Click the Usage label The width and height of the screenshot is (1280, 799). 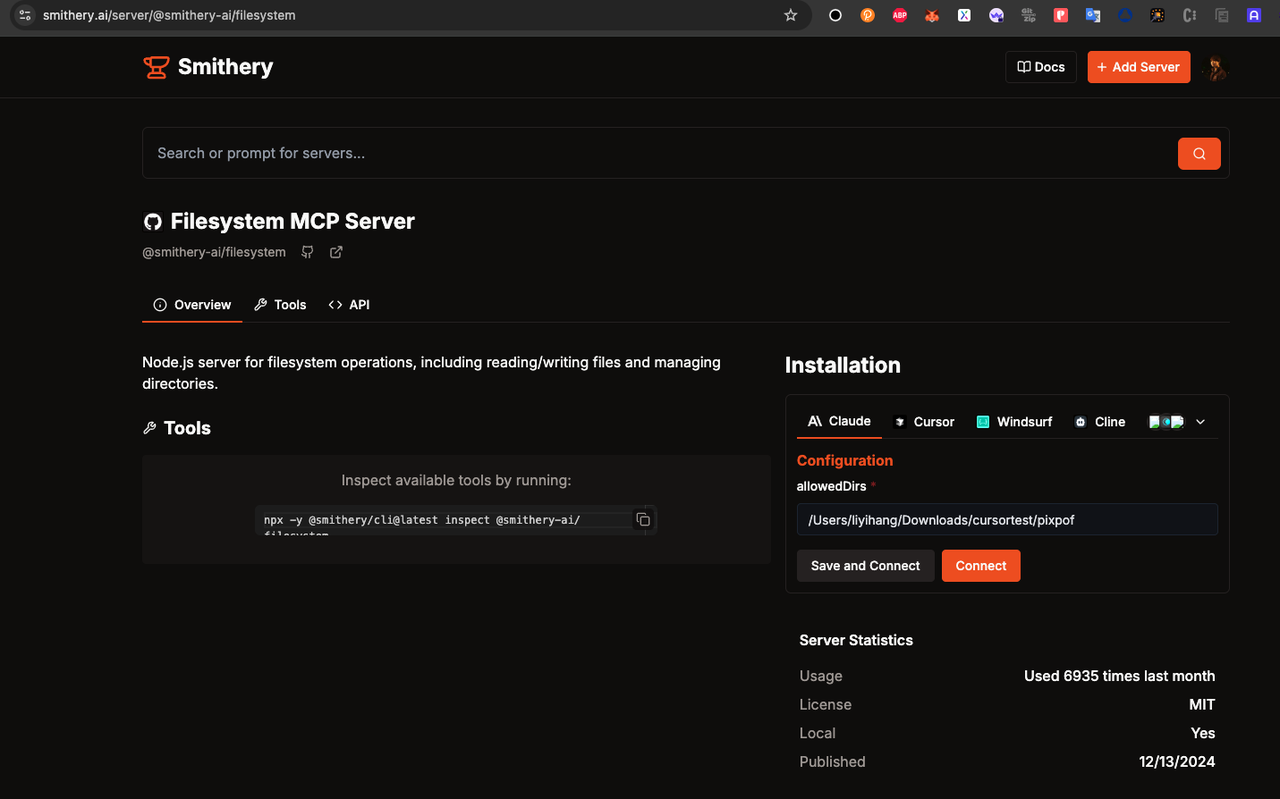[821, 676]
